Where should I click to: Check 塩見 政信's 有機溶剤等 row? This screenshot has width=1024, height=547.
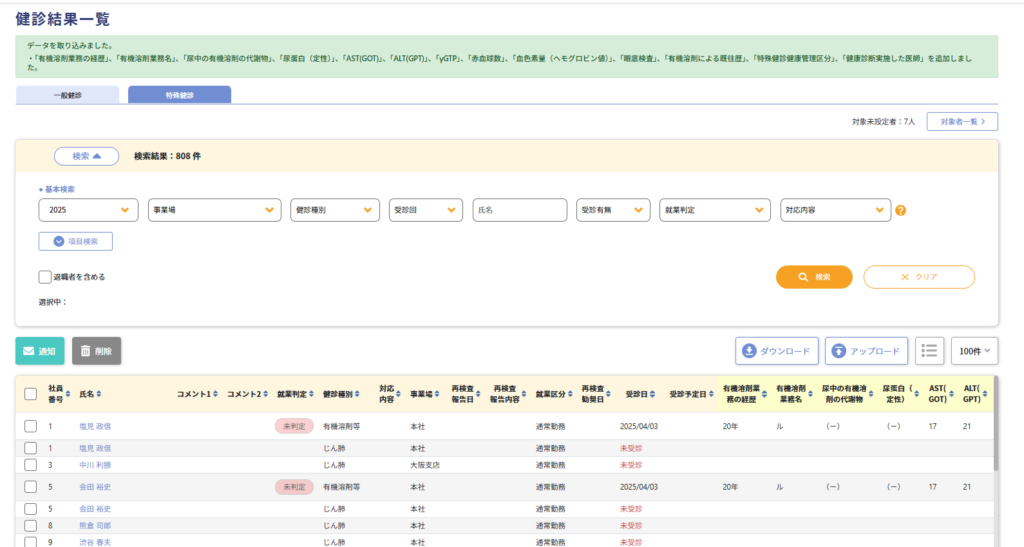[31, 426]
